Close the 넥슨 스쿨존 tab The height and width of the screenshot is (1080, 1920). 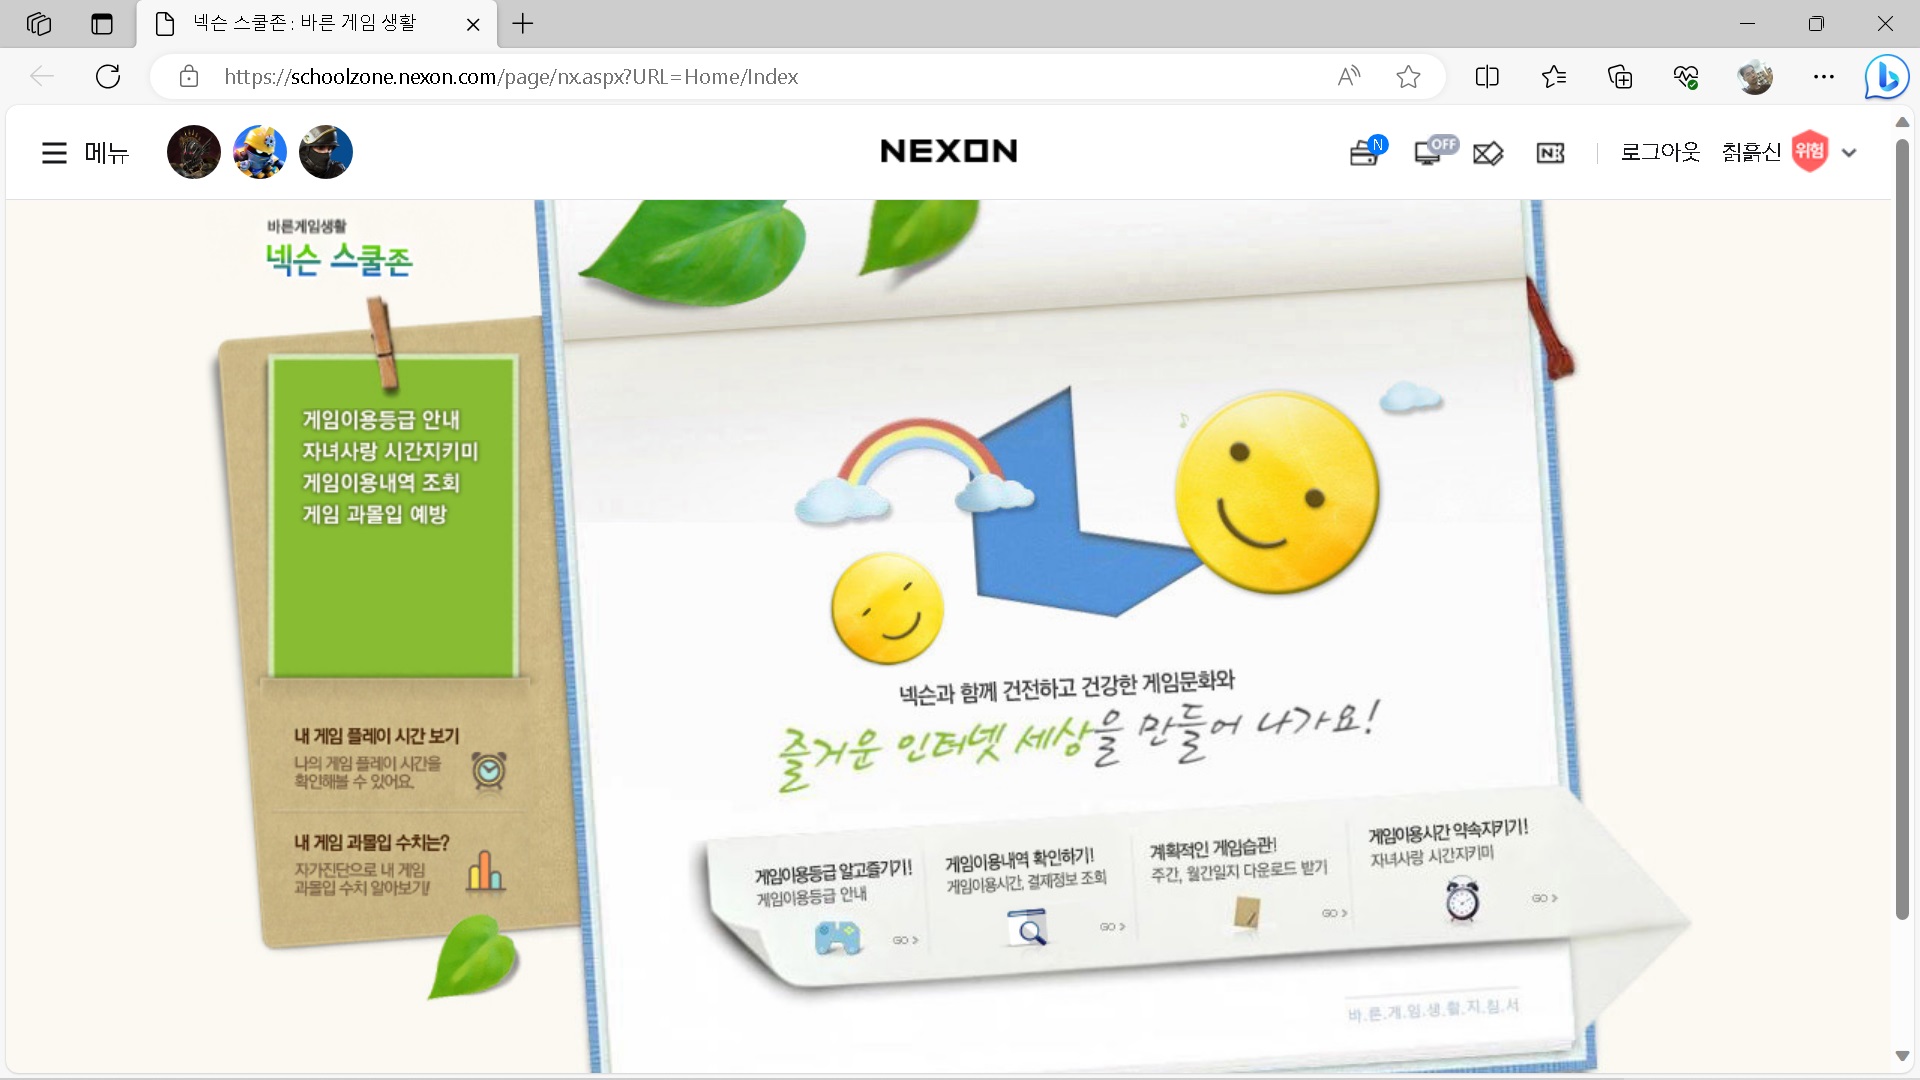click(x=473, y=25)
